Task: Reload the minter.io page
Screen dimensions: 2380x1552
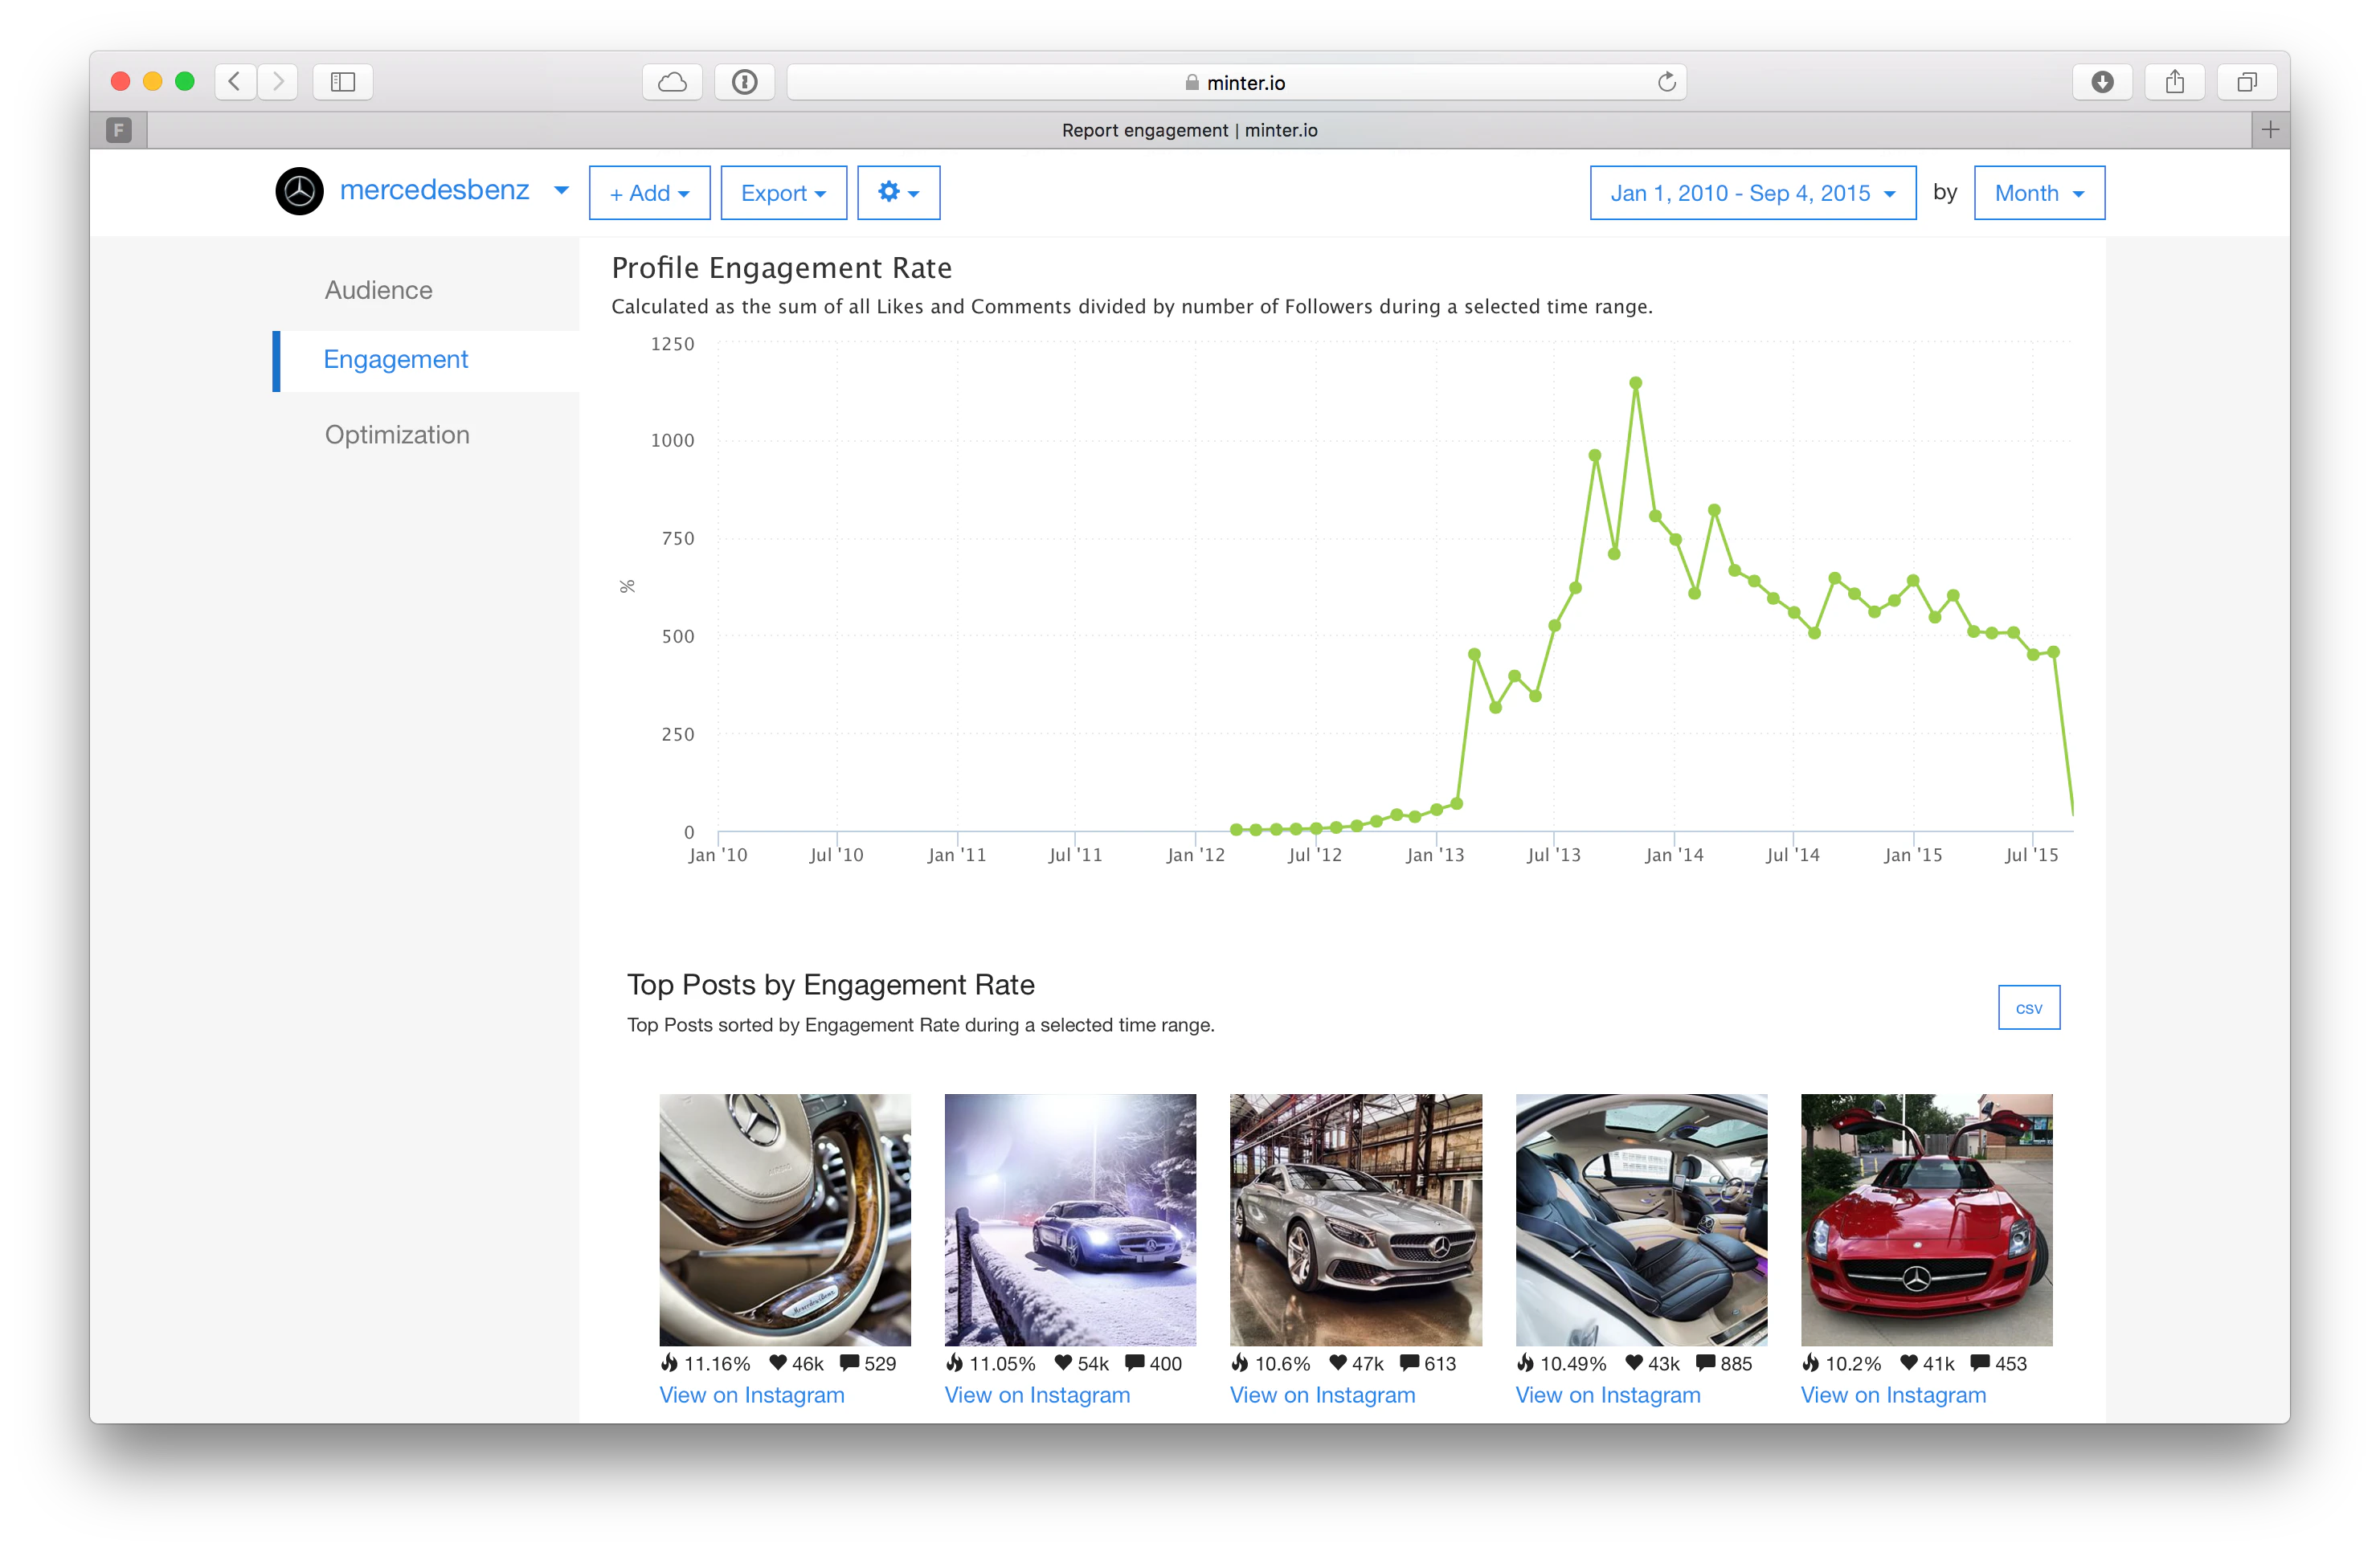Action: click(x=1666, y=82)
